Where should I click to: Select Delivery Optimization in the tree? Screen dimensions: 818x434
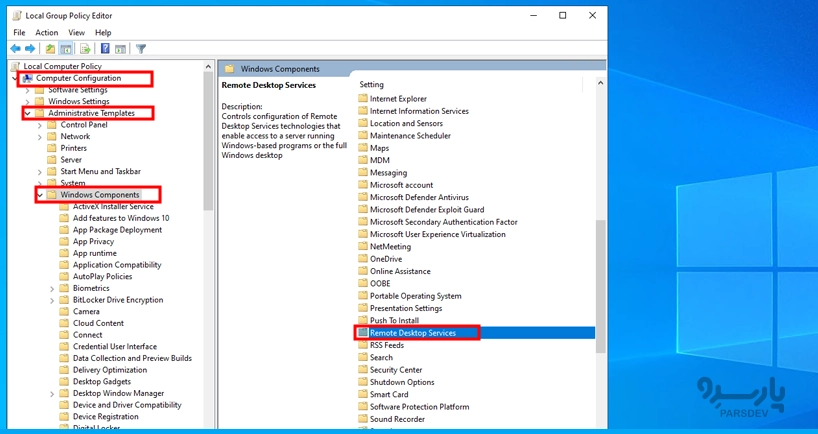(x=109, y=370)
